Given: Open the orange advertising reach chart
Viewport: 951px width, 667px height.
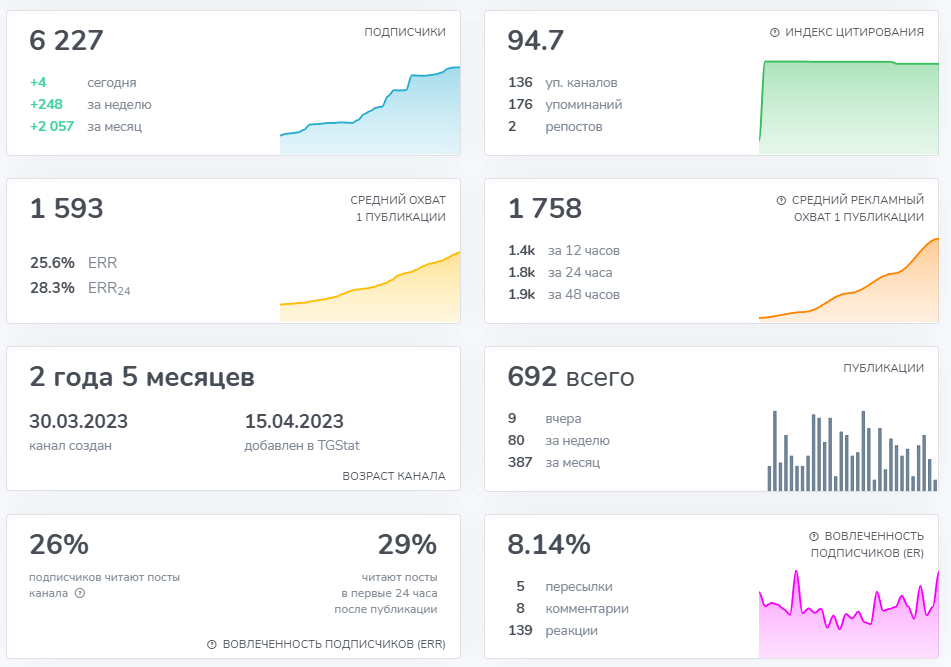Looking at the screenshot, I should [849, 280].
